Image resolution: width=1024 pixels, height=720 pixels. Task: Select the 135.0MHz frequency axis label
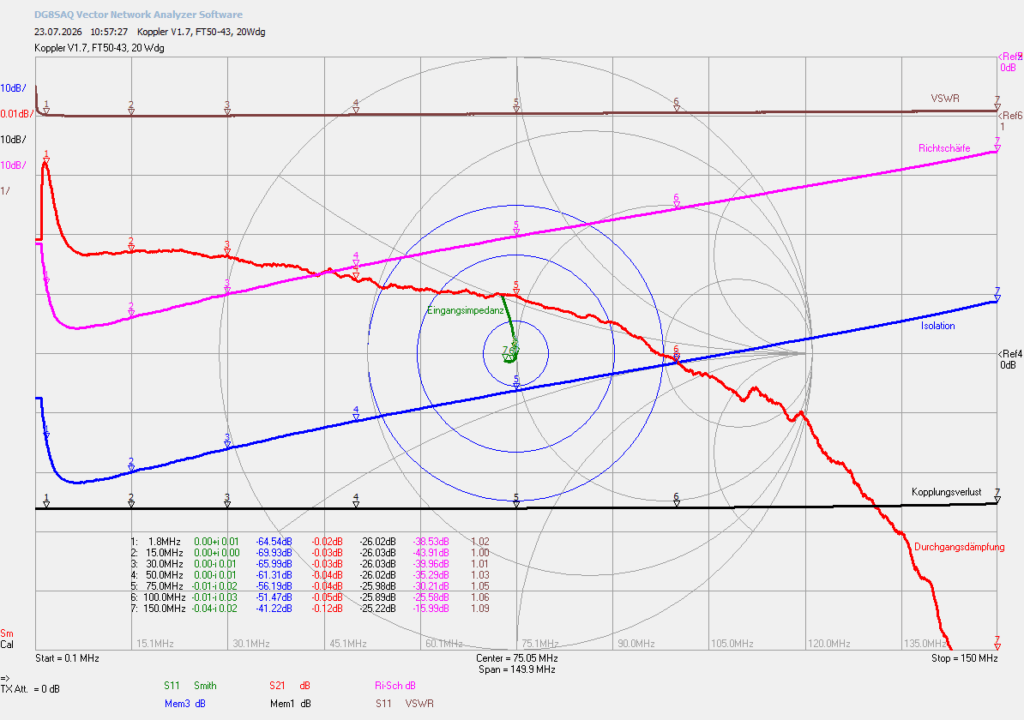pyautogui.click(x=925, y=644)
